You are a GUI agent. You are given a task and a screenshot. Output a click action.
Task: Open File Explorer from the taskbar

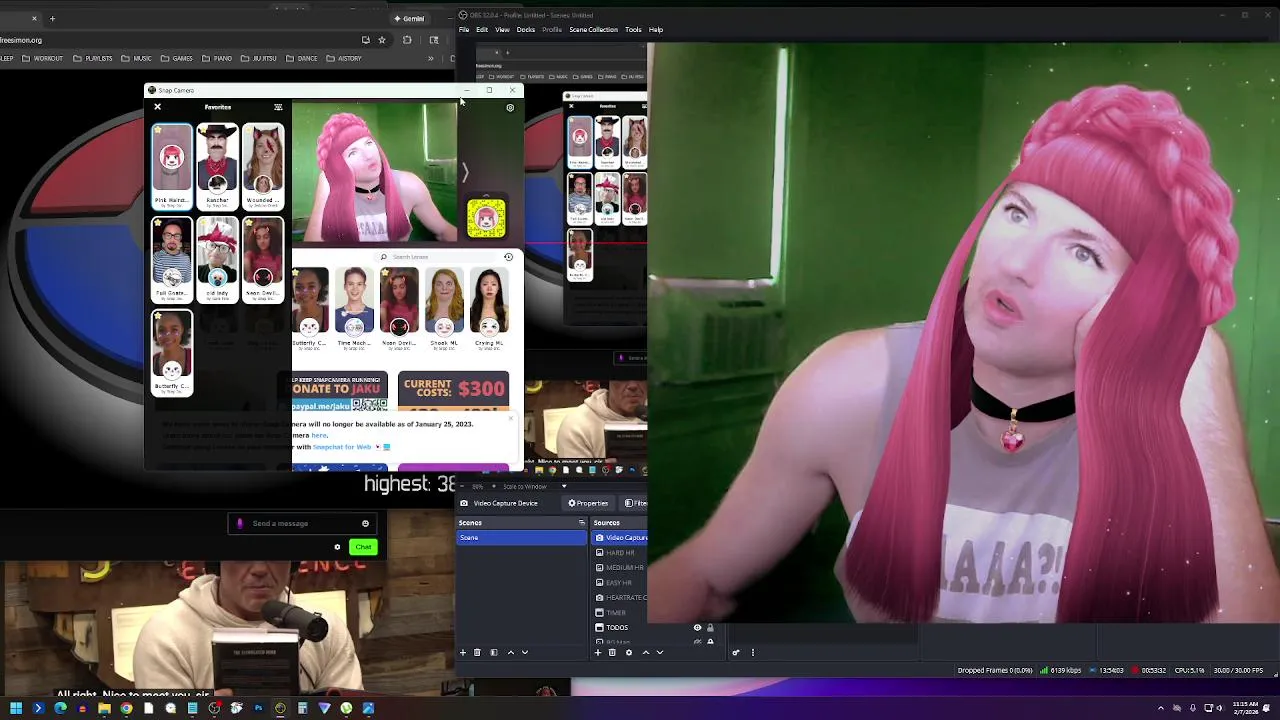[x=104, y=708]
